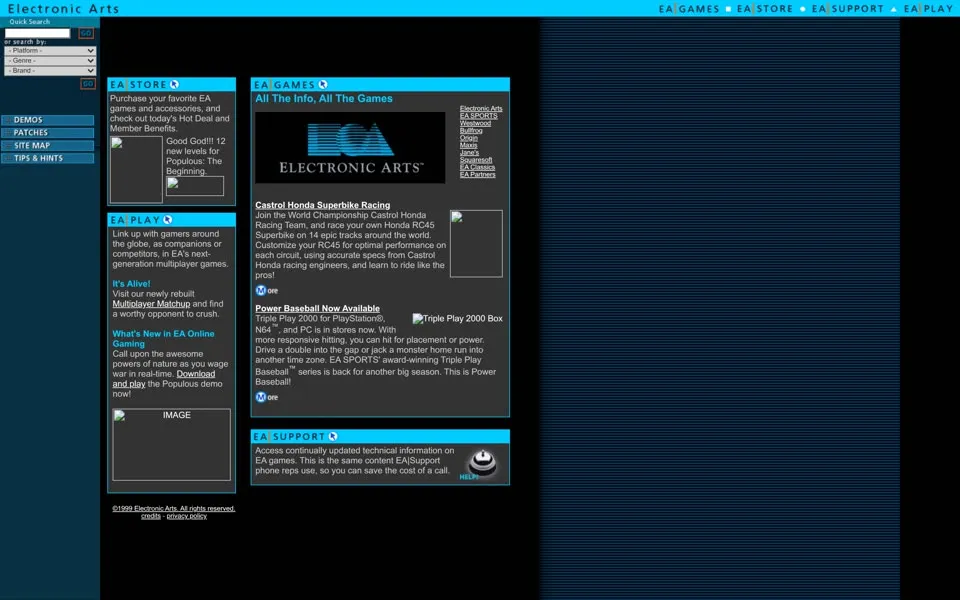960x600 pixels.
Task: Click GO button below Brand dropdown
Action: click(88, 84)
